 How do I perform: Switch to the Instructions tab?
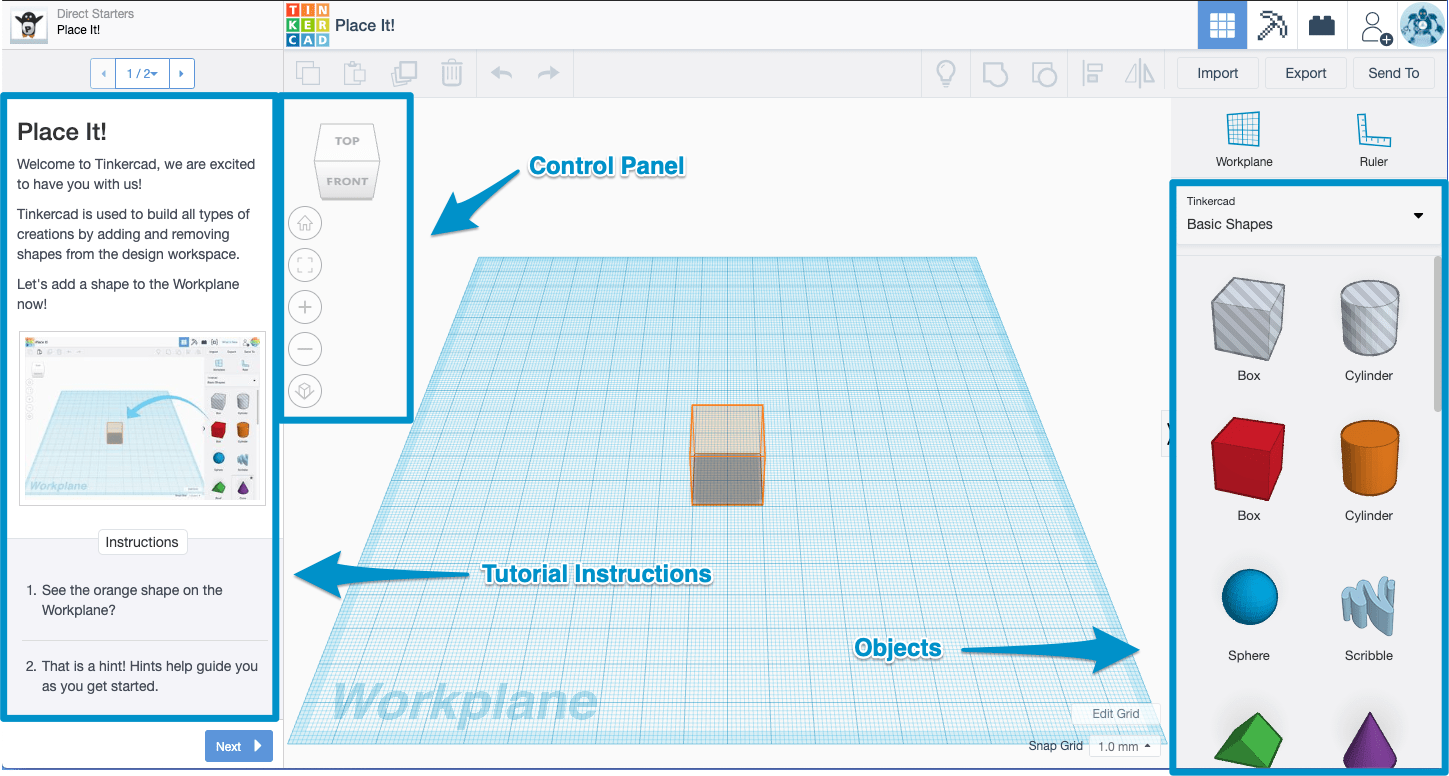click(x=142, y=541)
